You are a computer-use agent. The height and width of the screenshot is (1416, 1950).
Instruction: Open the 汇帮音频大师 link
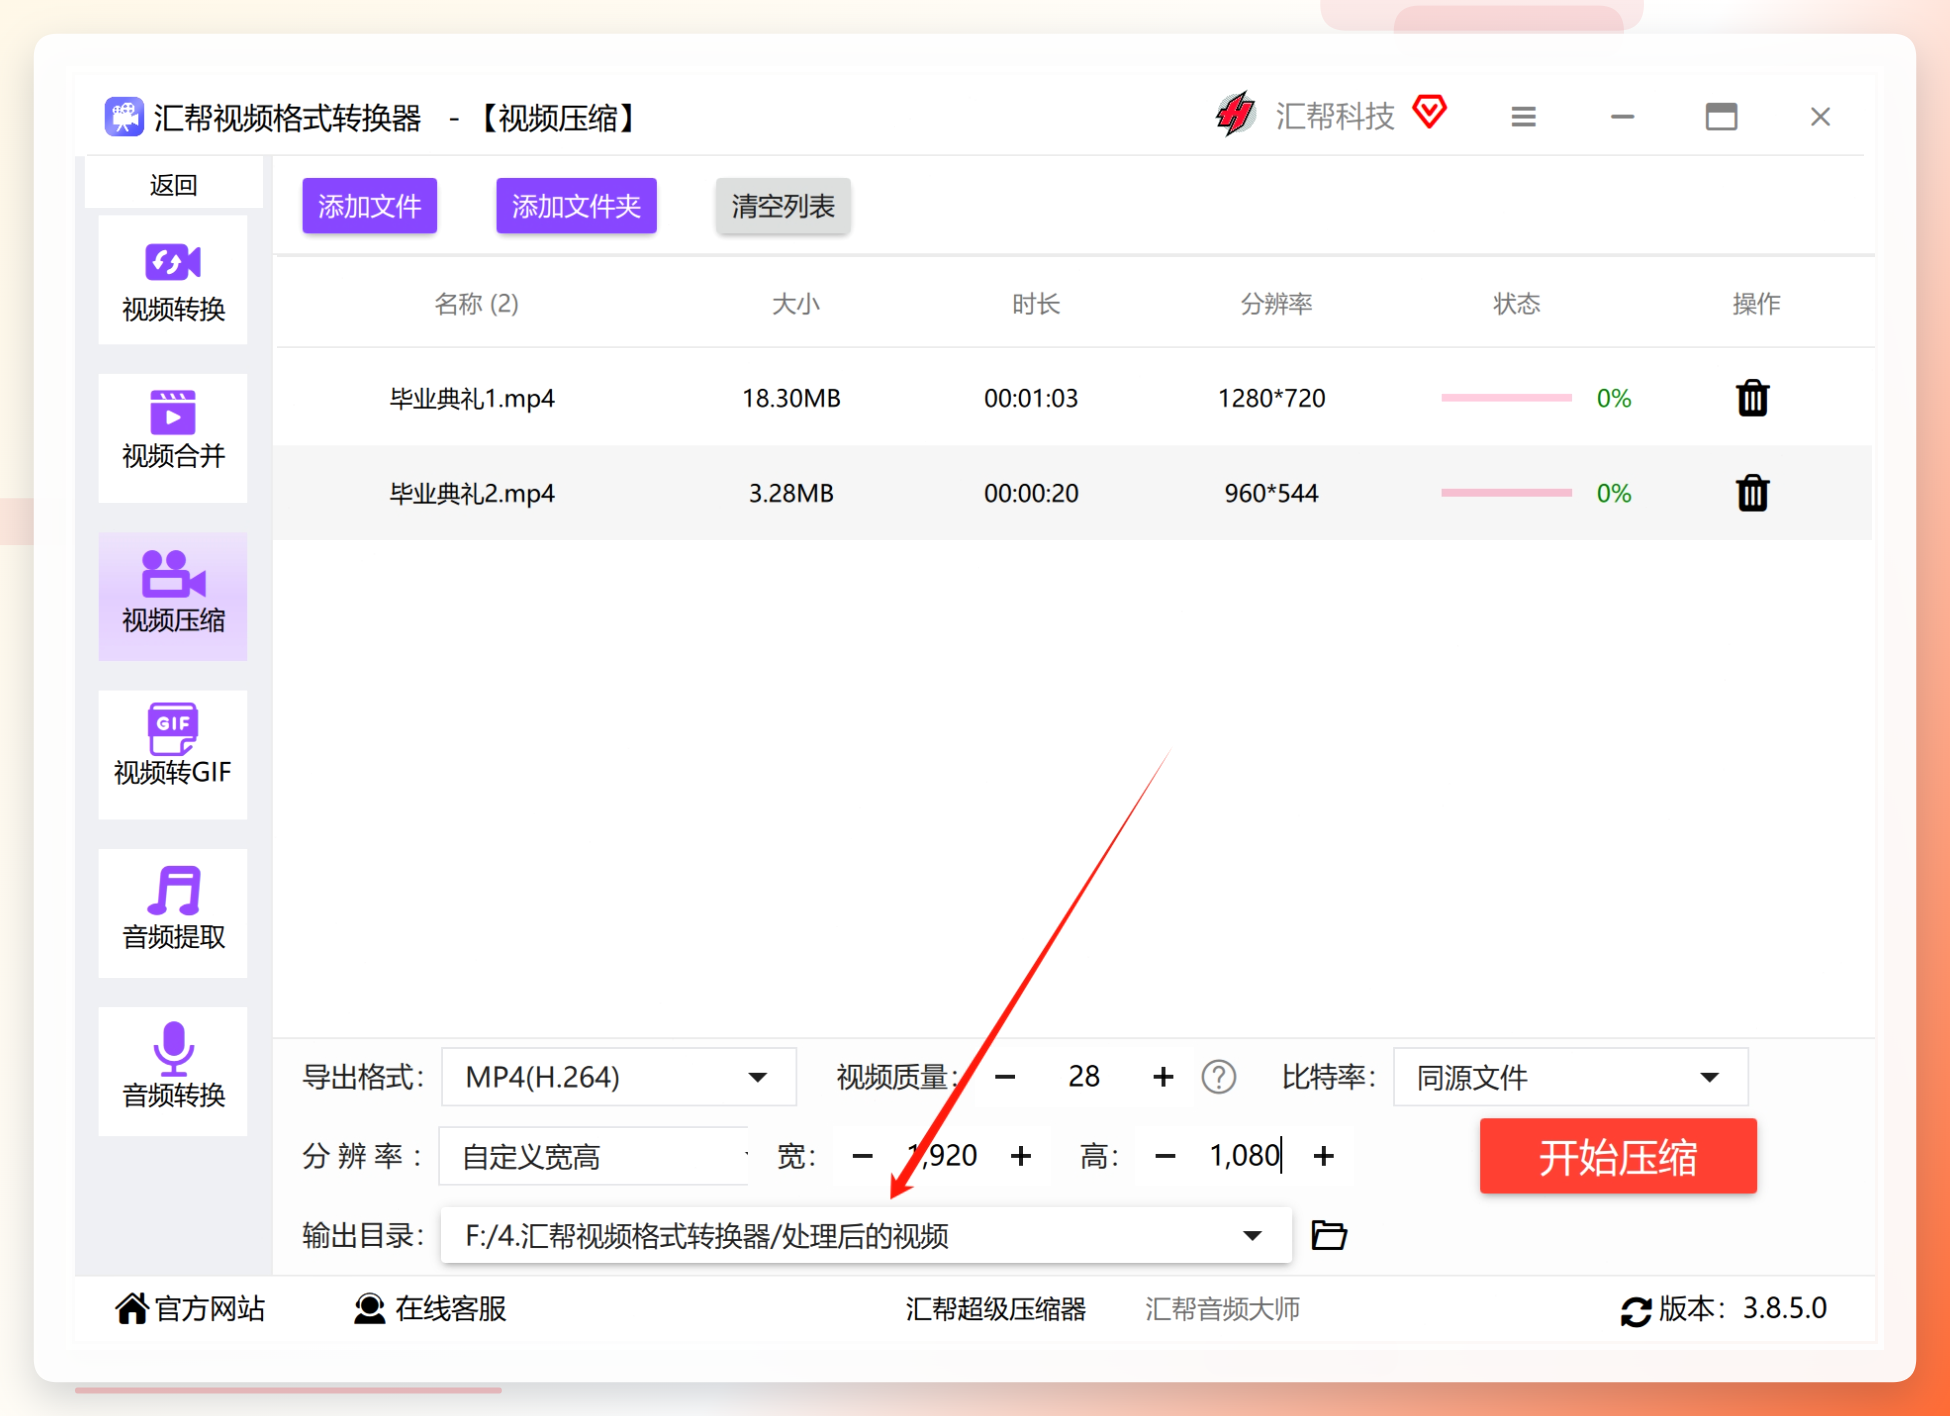[1222, 1309]
